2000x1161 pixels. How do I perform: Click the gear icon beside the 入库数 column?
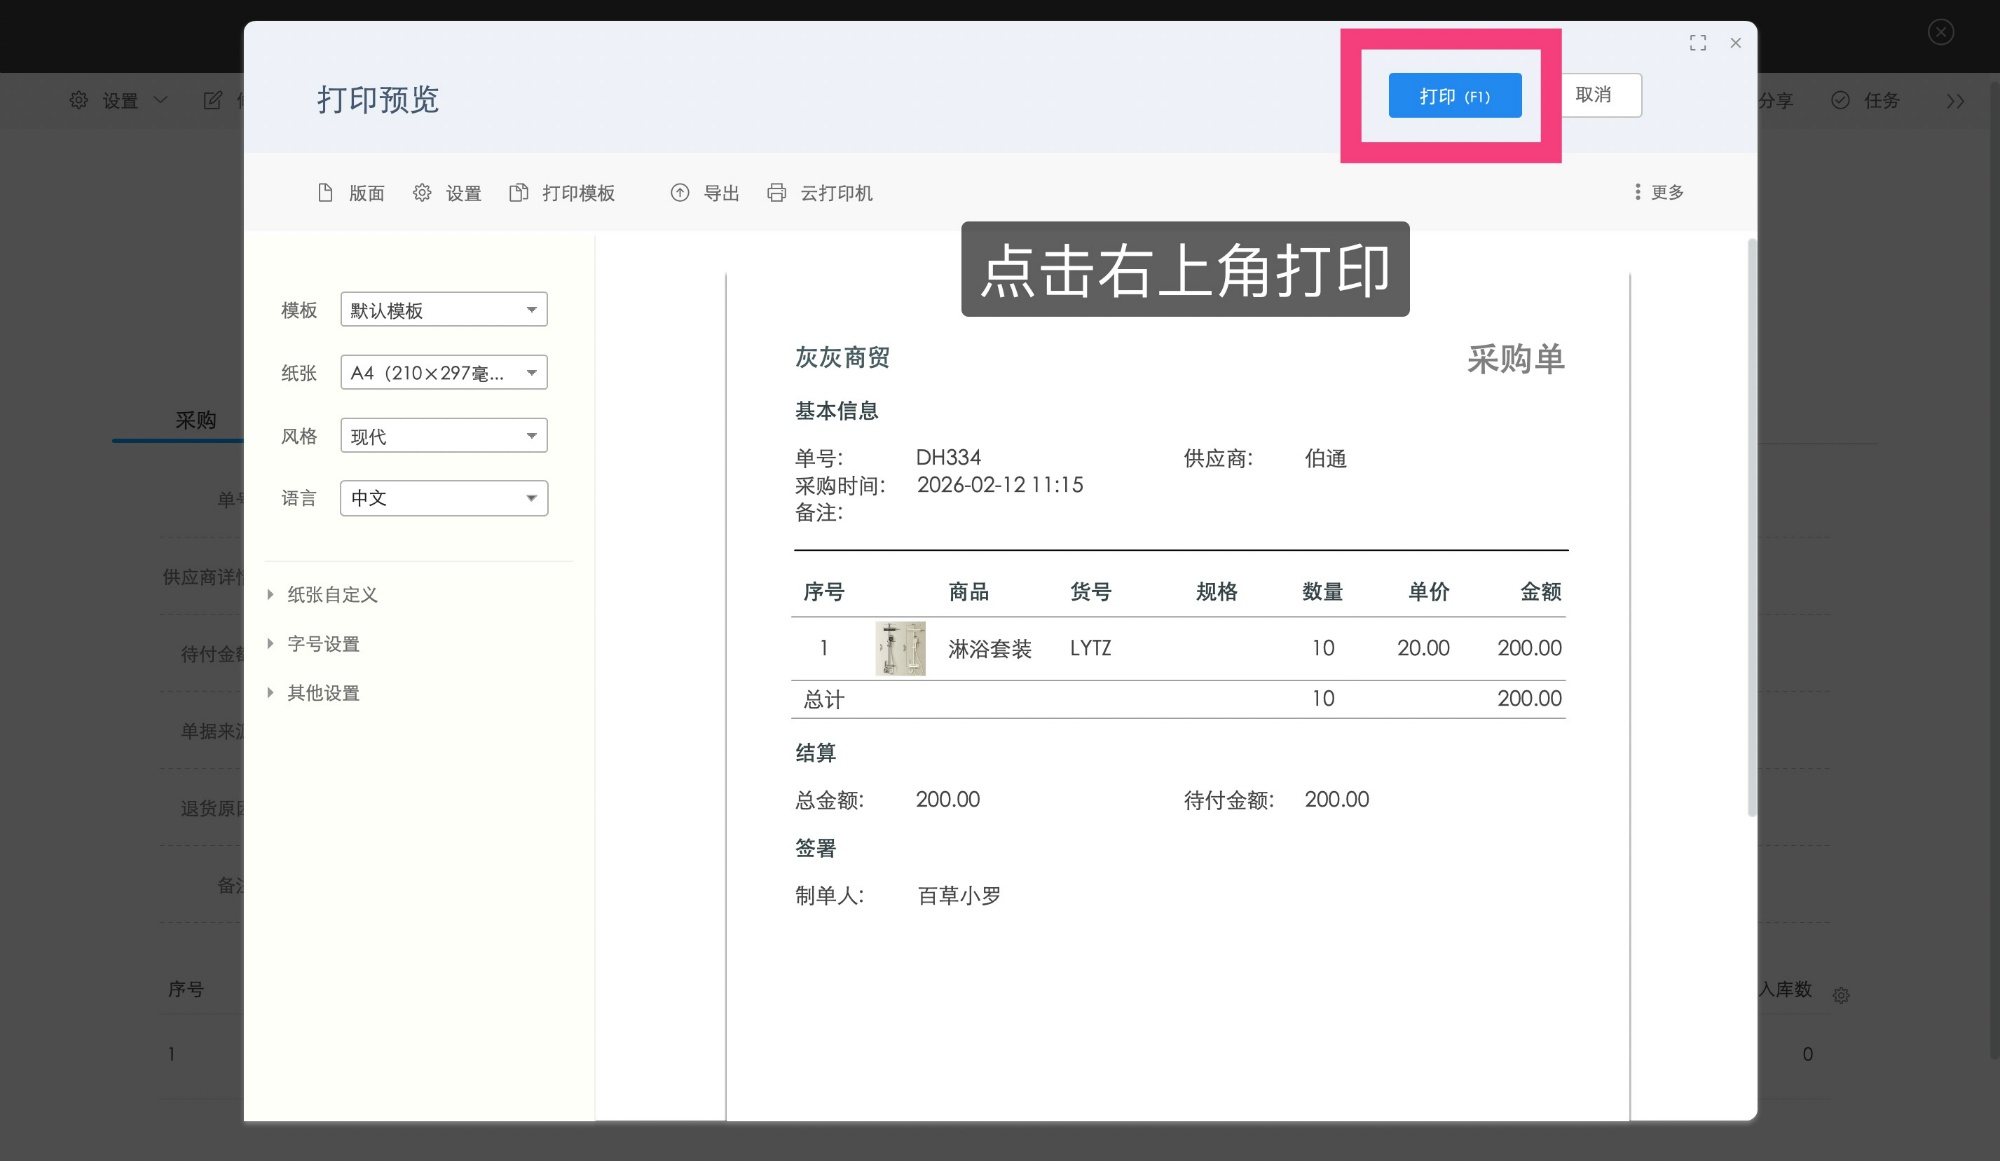1841,995
